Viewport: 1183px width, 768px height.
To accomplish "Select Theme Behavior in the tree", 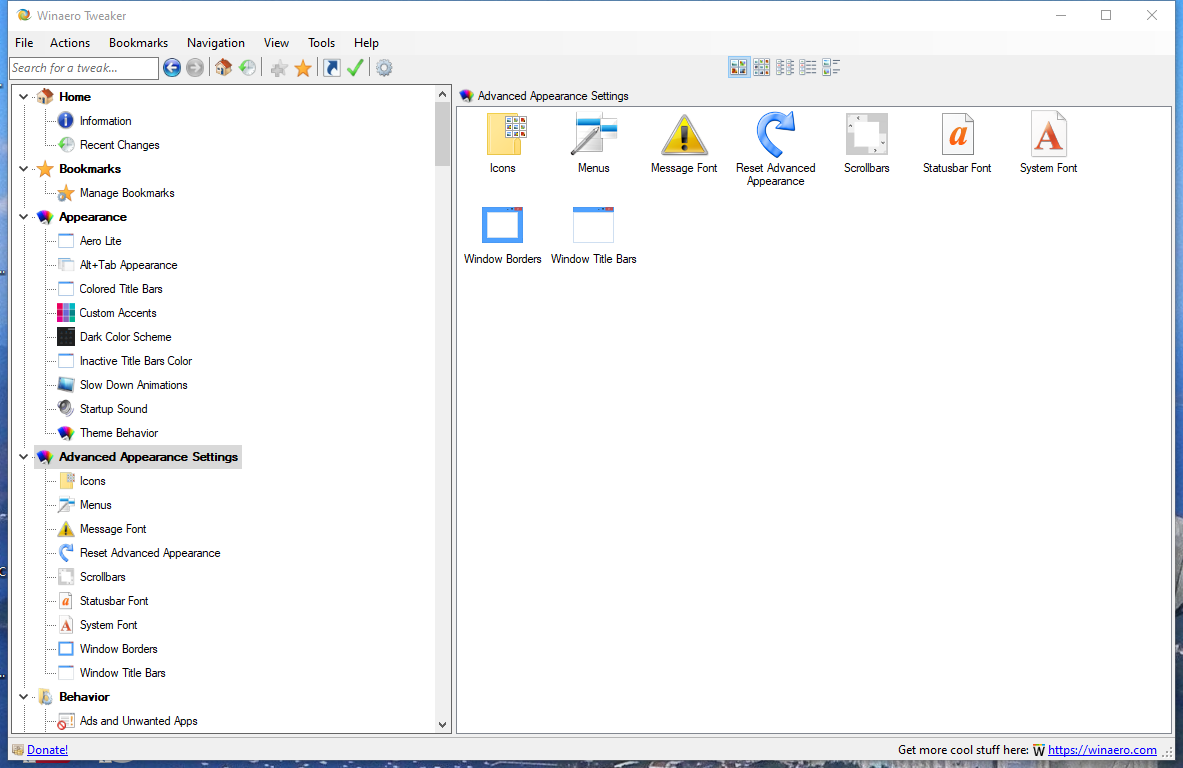I will tap(119, 433).
